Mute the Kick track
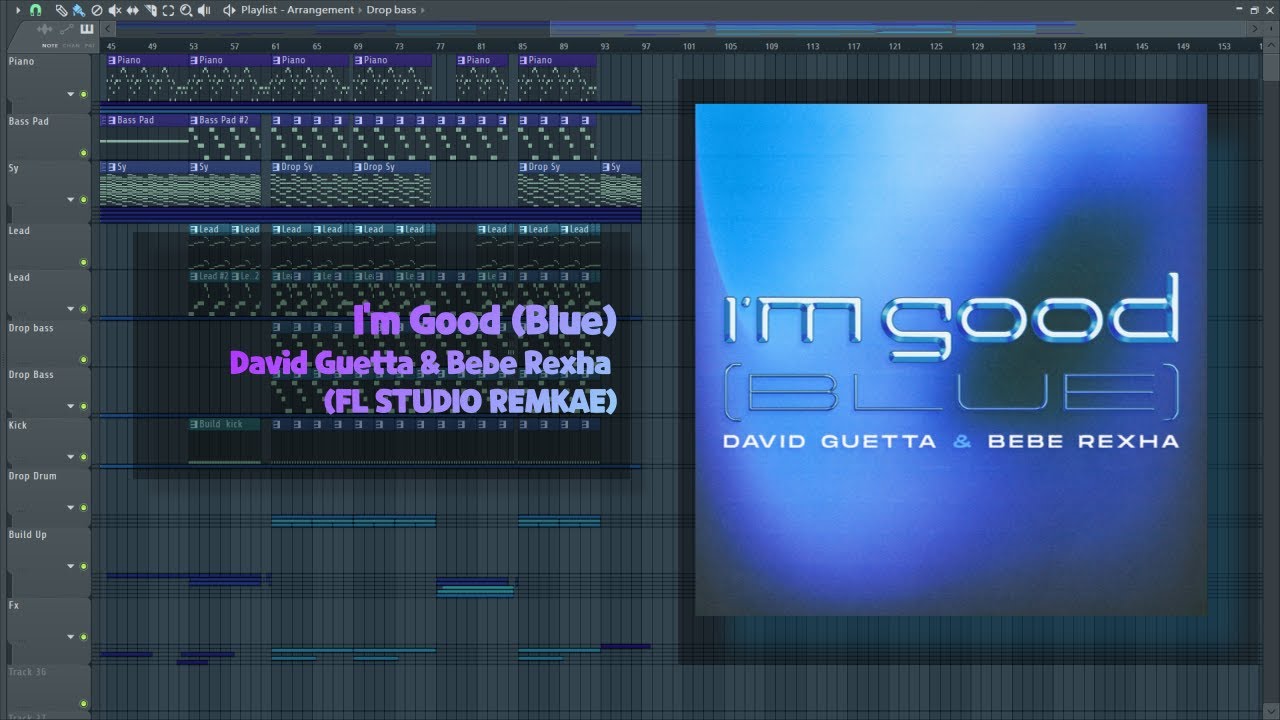This screenshot has height=720, width=1280. [x=84, y=458]
